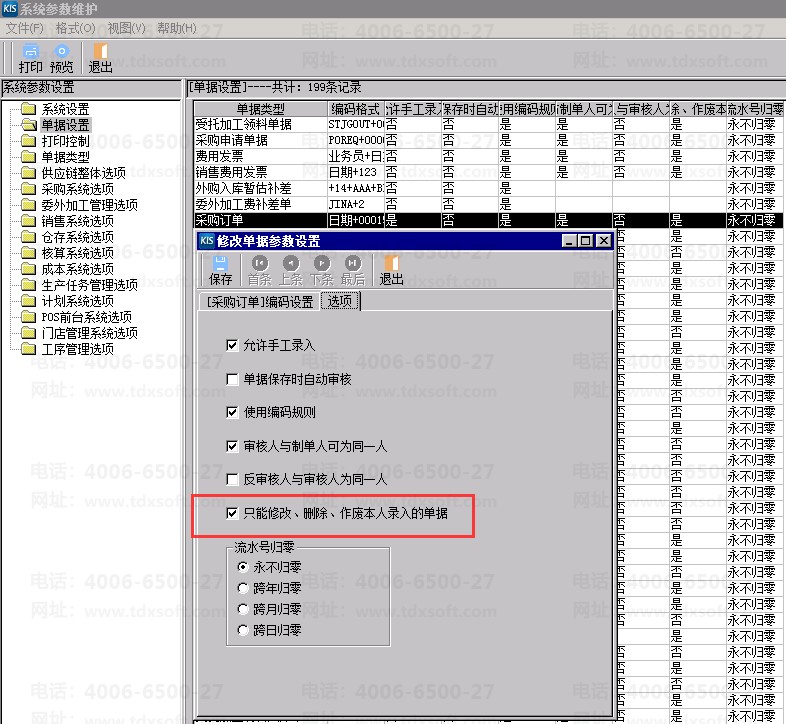The height and width of the screenshot is (724, 786).
Task: Click 单据类型 column header
Action: coord(259,108)
